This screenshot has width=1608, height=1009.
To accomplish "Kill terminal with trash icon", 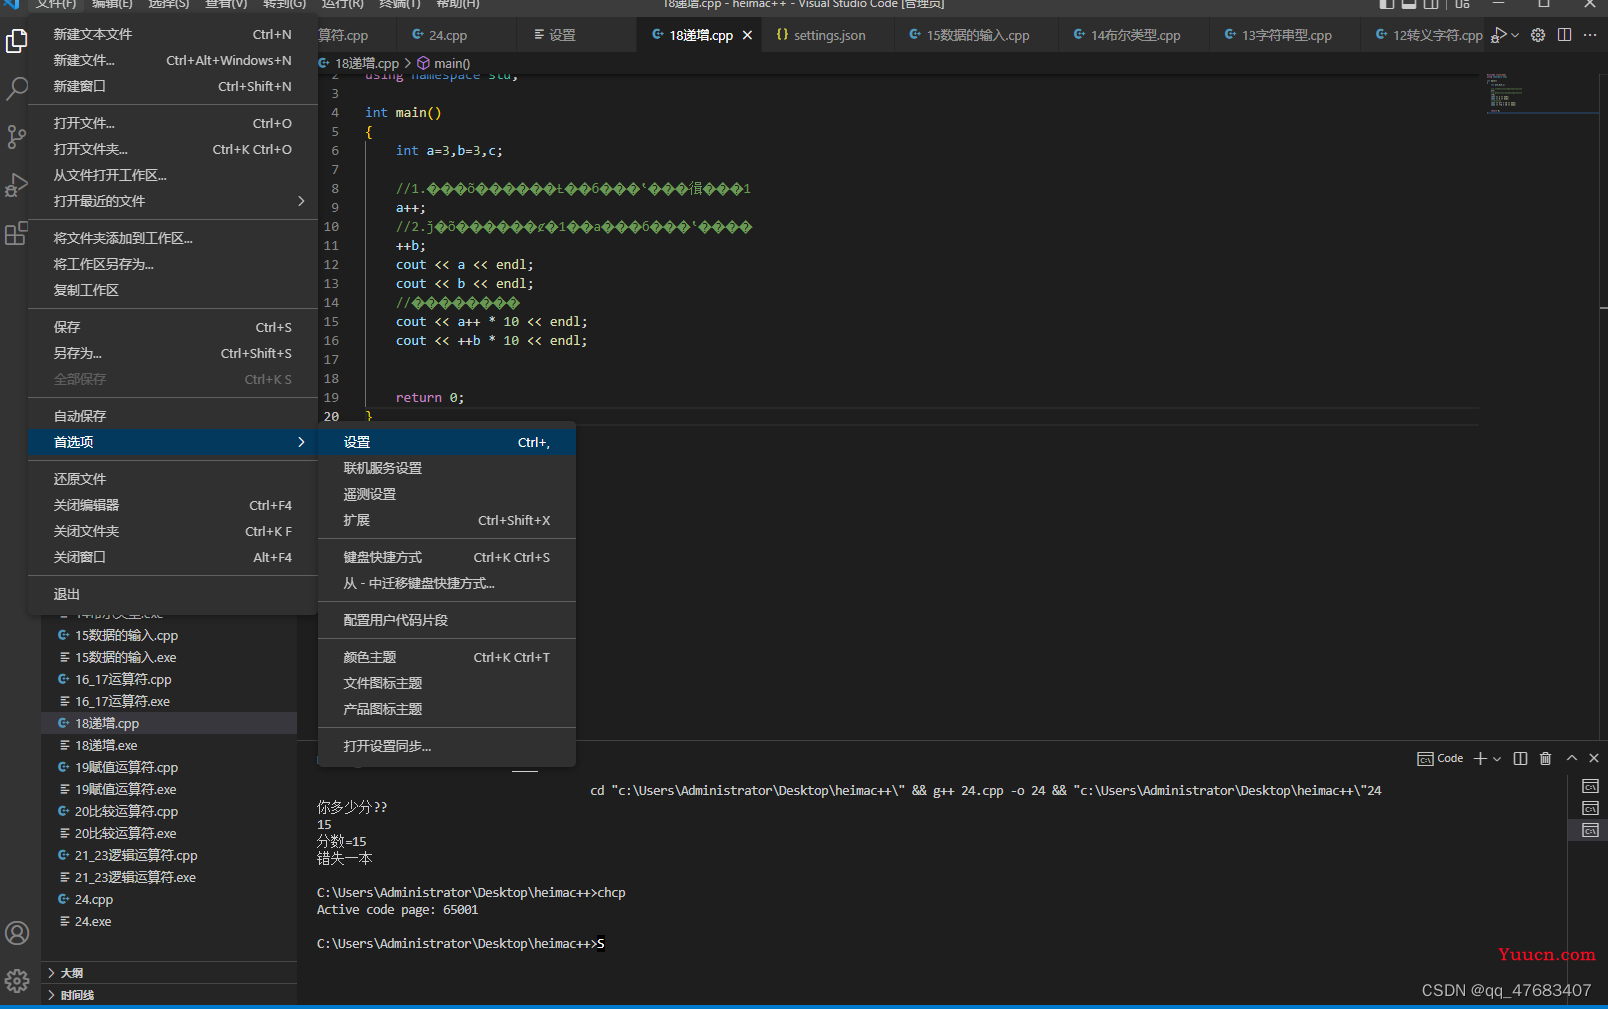I will point(1545,758).
